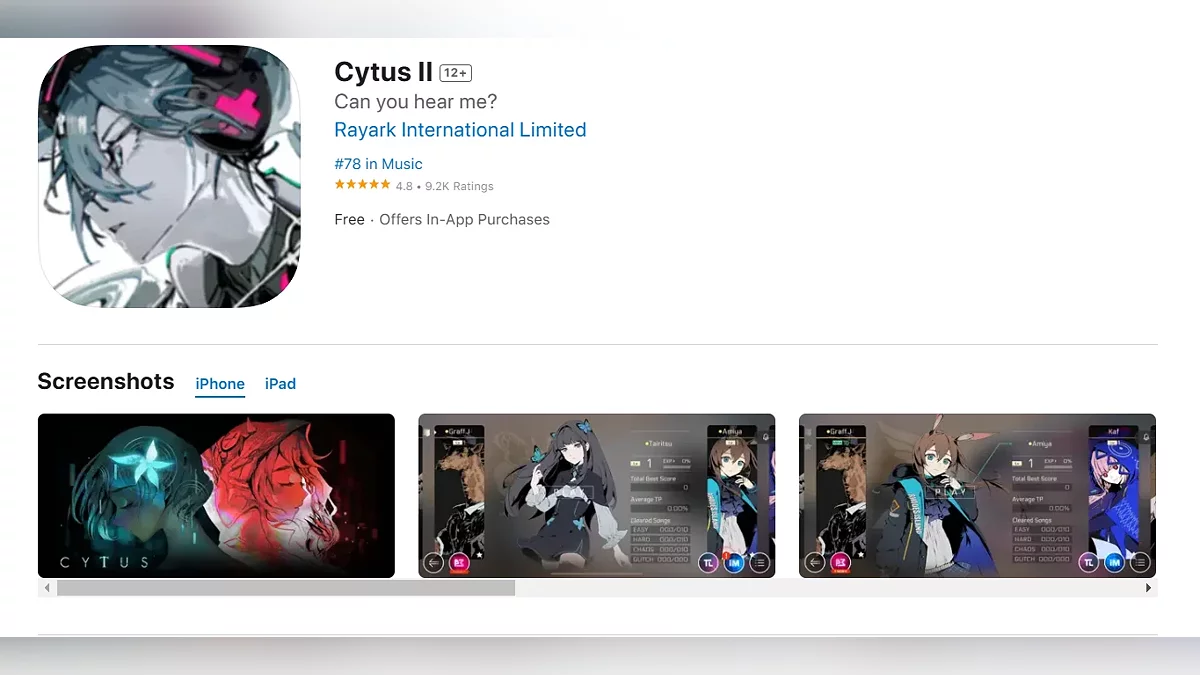Click the 12+ age rating badge
The width and height of the screenshot is (1200, 675).
click(x=455, y=73)
